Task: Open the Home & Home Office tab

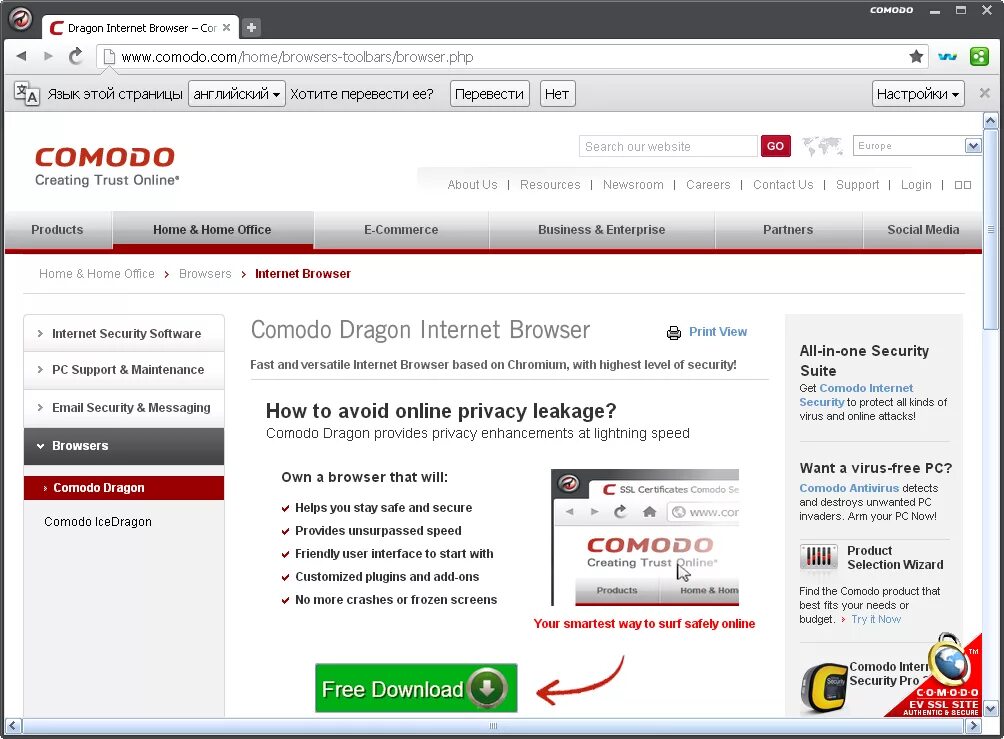Action: (x=213, y=229)
